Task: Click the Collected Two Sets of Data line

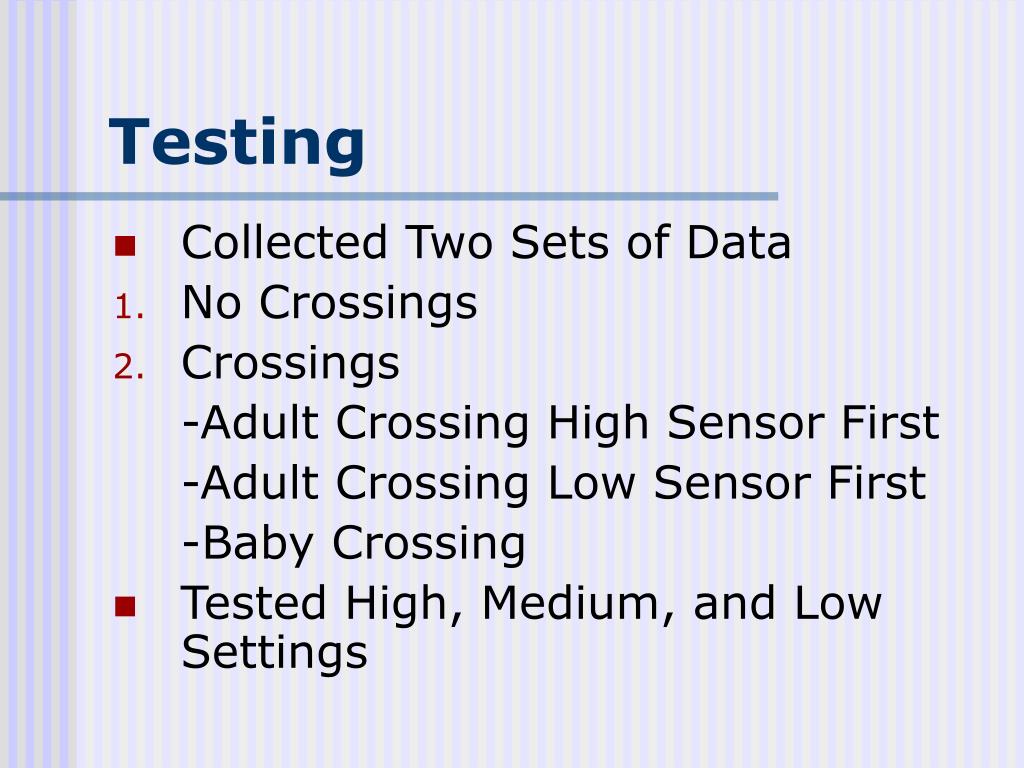Action: coord(487,242)
